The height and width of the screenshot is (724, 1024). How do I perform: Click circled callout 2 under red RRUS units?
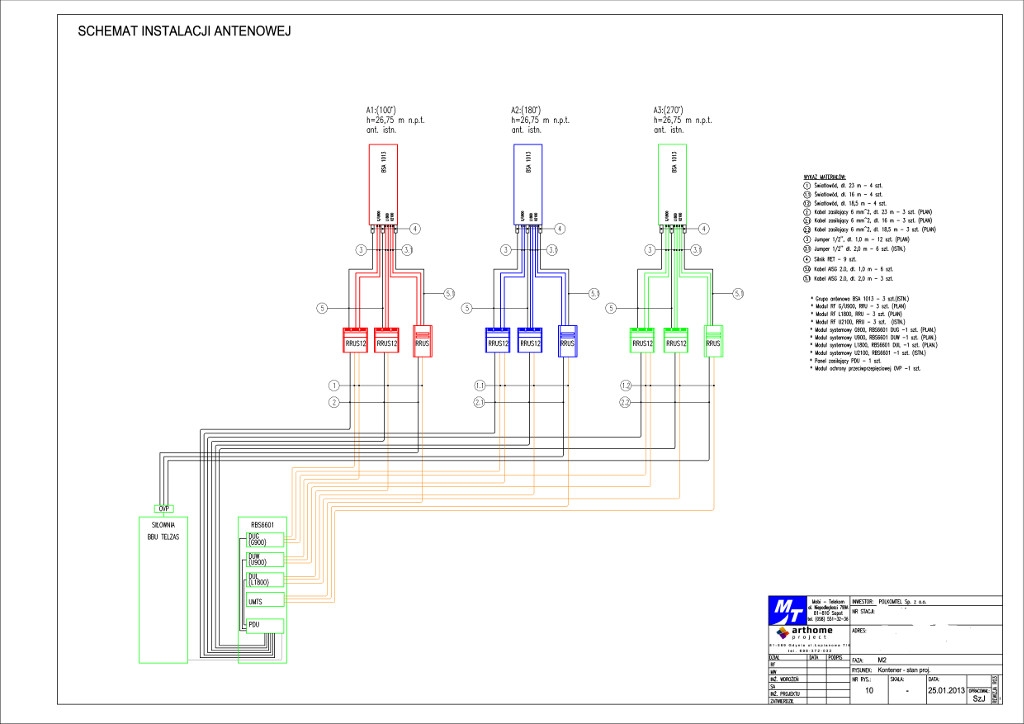[x=334, y=402]
